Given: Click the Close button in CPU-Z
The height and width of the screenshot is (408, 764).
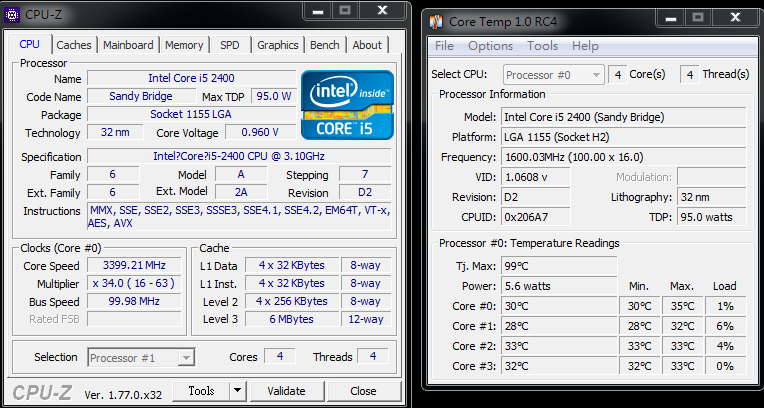Looking at the screenshot, I should click(x=363, y=391).
